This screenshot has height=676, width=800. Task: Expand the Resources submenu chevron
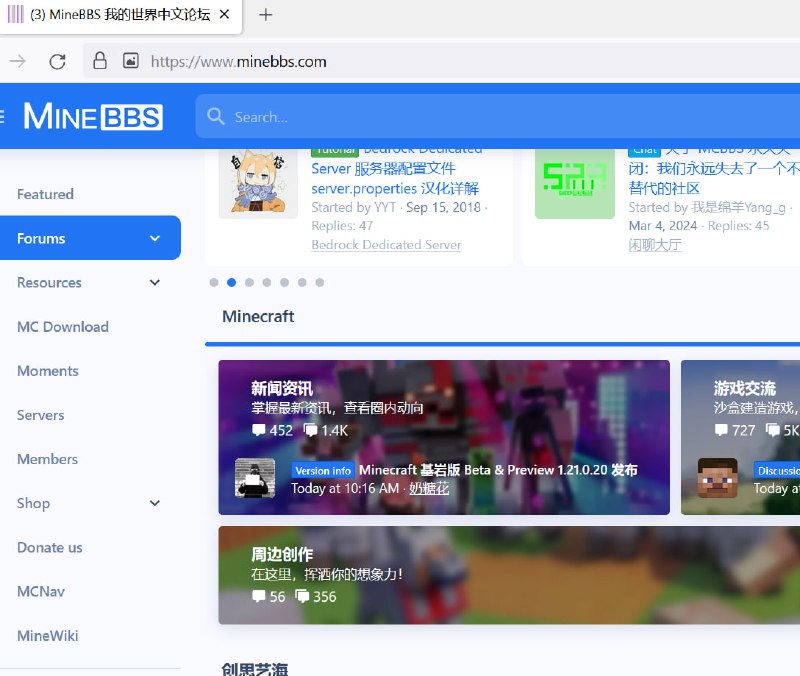pos(155,282)
